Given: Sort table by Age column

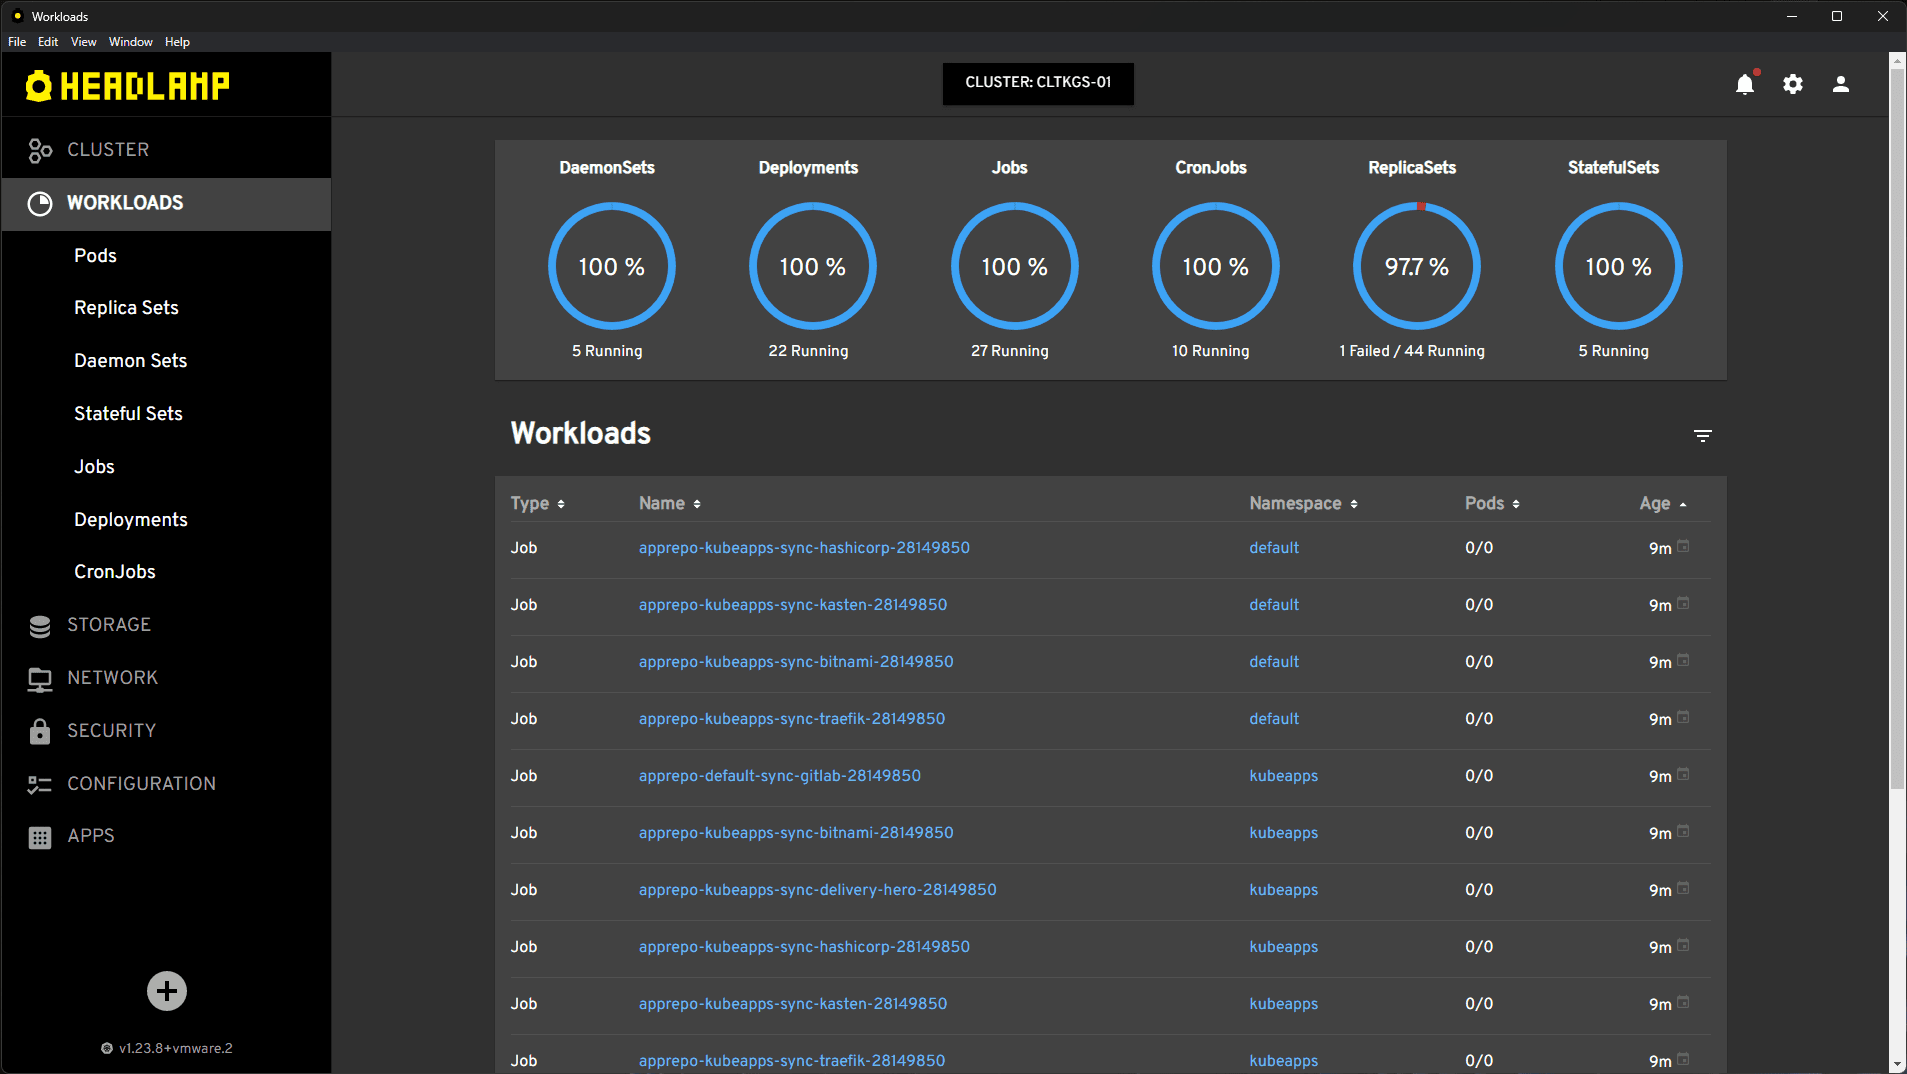Looking at the screenshot, I should (1663, 503).
